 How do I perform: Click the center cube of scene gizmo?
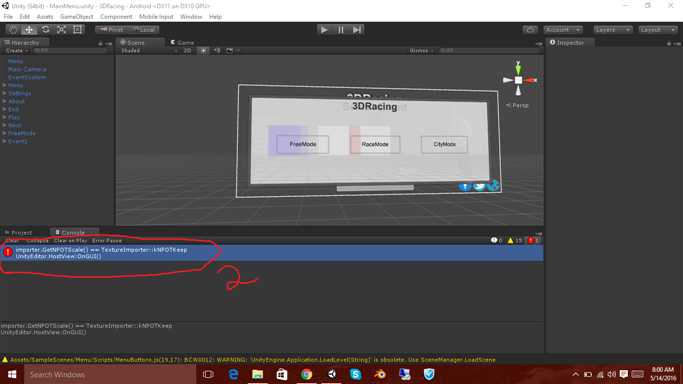518,80
